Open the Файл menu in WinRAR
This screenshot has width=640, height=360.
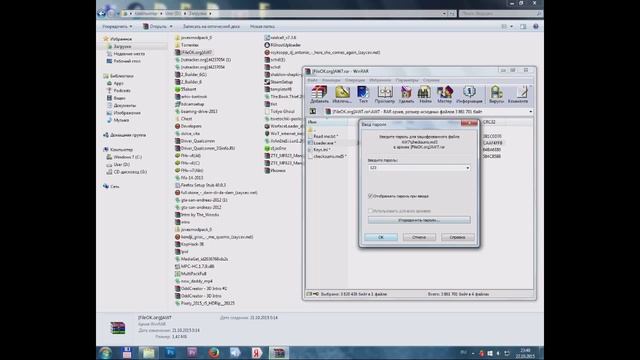tap(313, 80)
